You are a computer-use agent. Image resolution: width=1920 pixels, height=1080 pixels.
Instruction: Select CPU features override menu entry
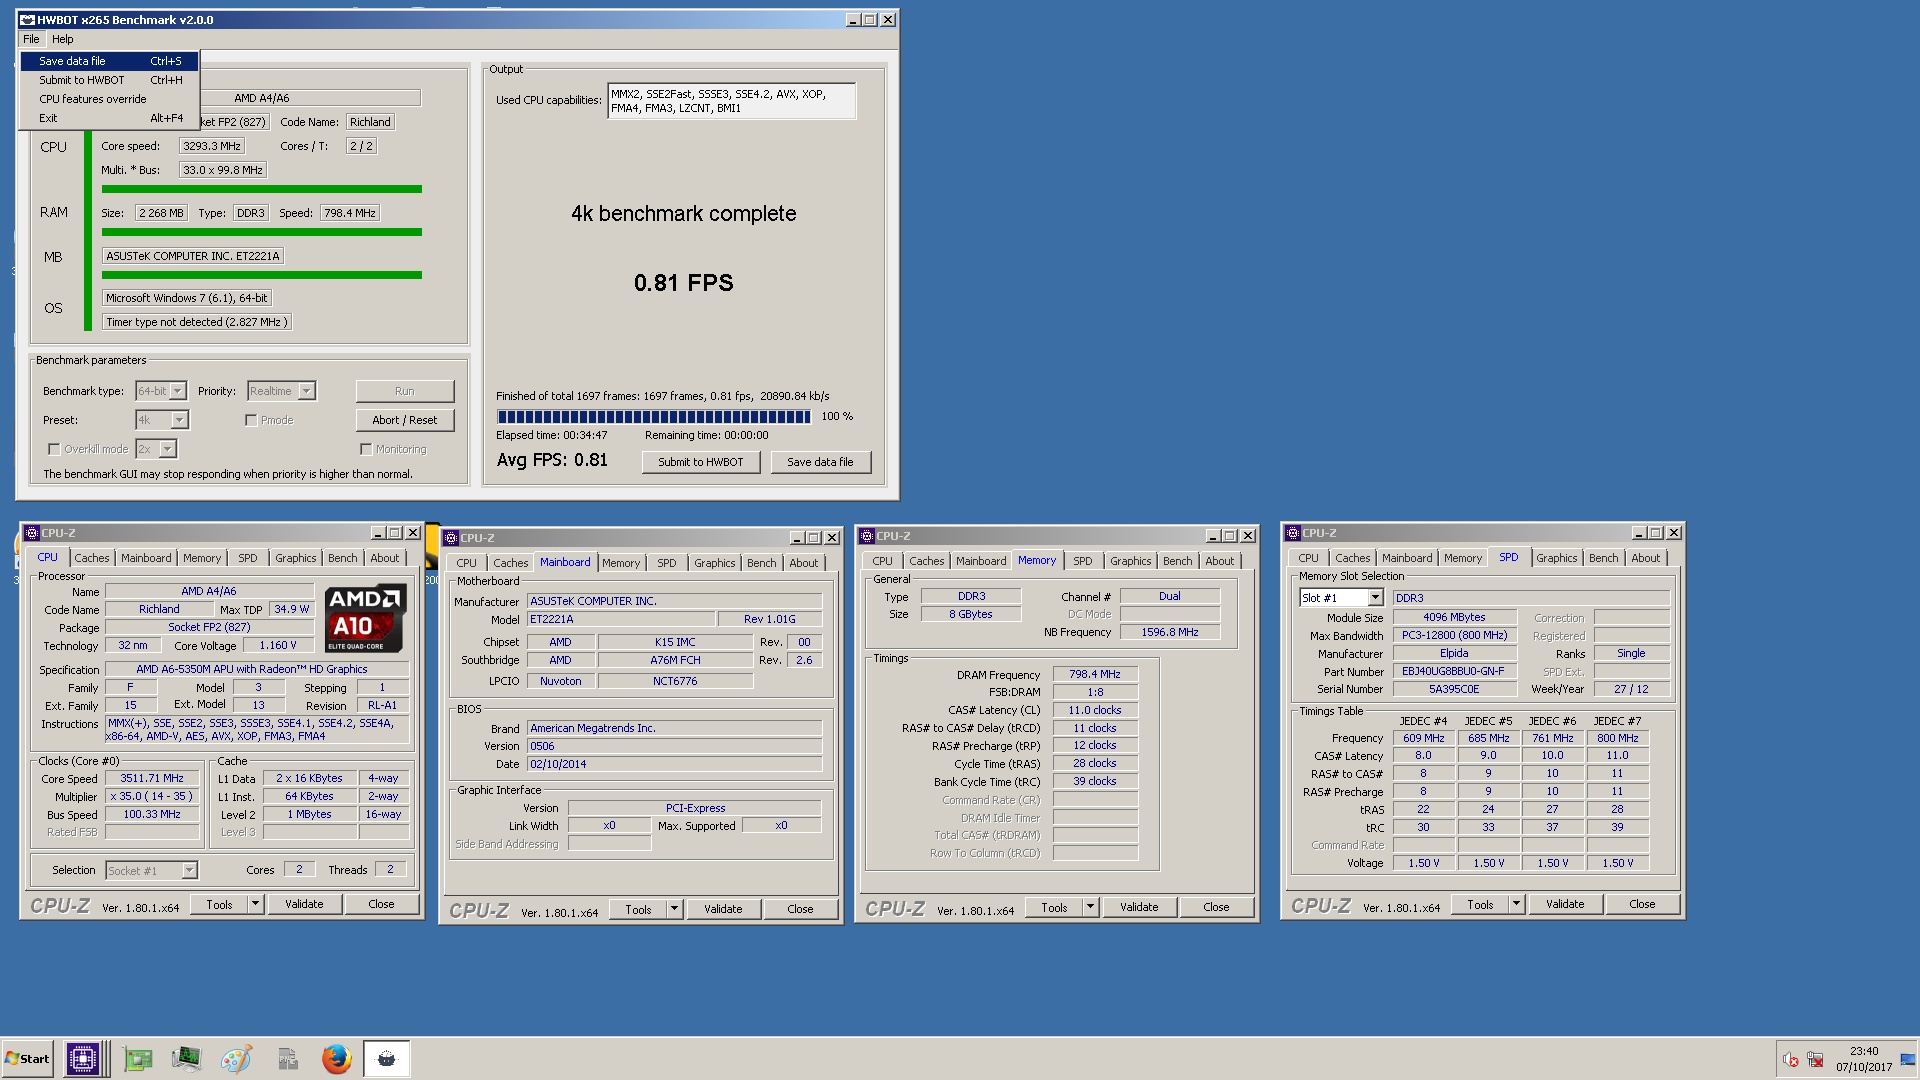coord(109,99)
